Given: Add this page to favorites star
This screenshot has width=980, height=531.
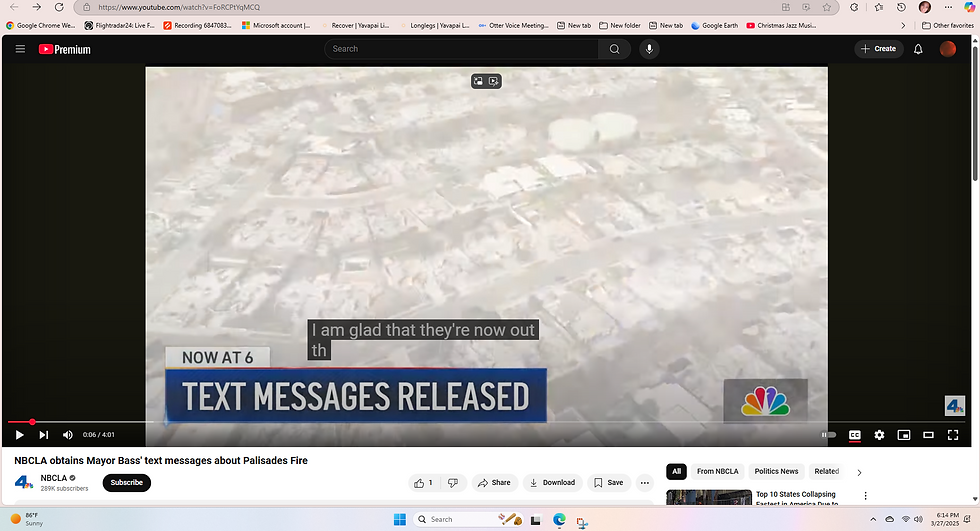Looking at the screenshot, I should [x=827, y=7].
